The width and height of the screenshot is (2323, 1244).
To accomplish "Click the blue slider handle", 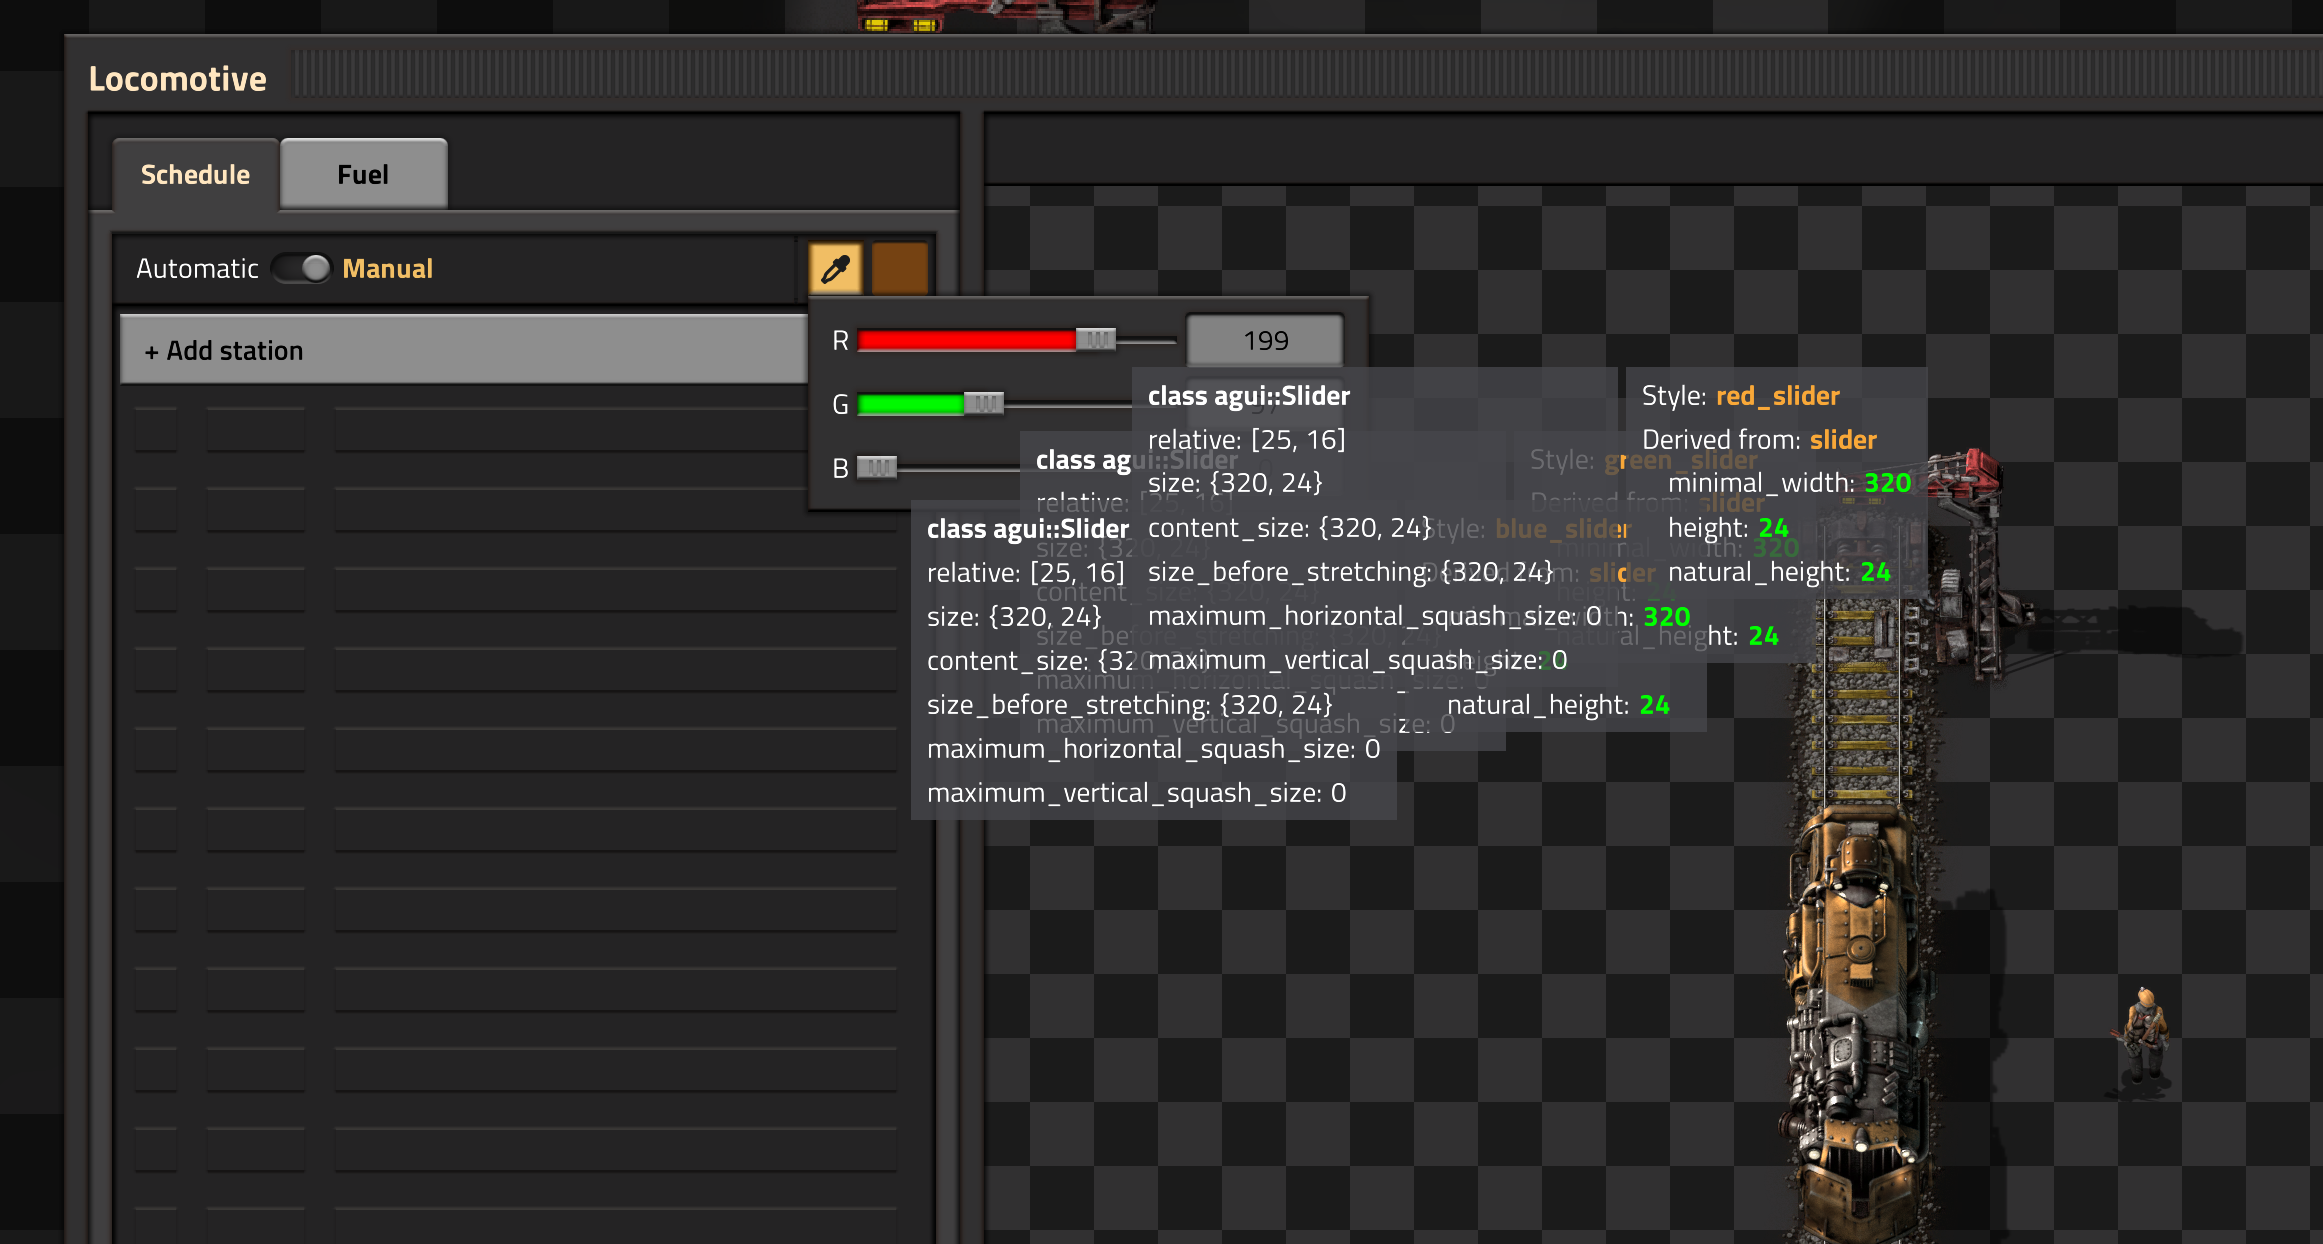I will click(x=877, y=468).
